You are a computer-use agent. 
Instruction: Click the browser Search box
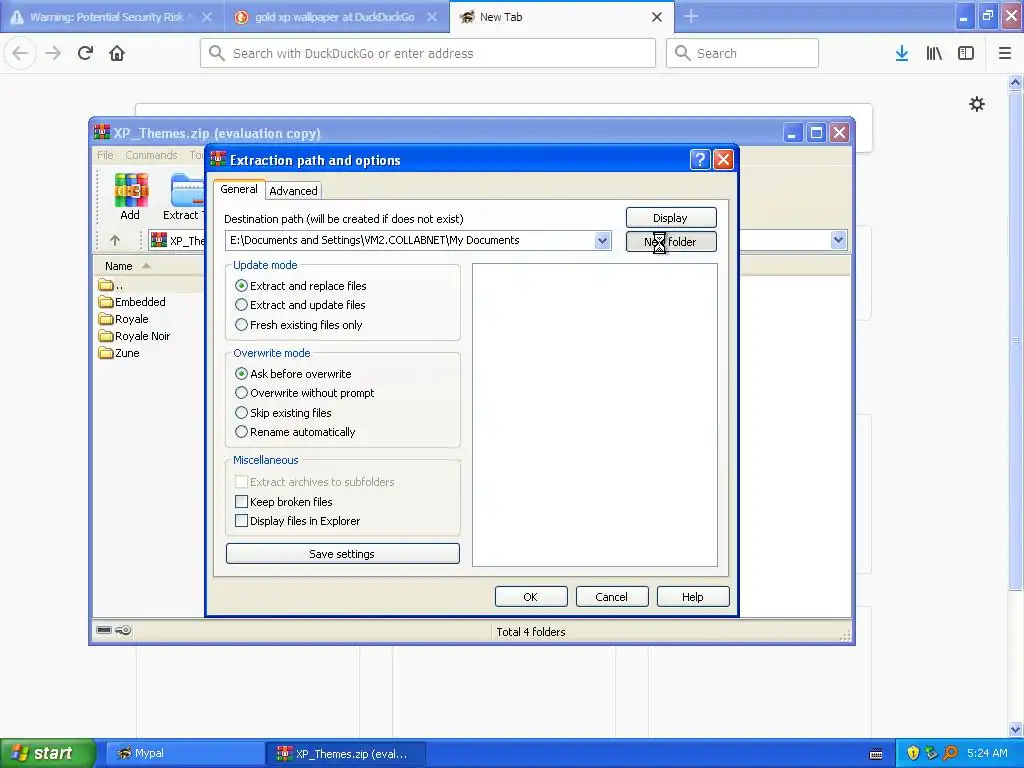pyautogui.click(x=743, y=54)
